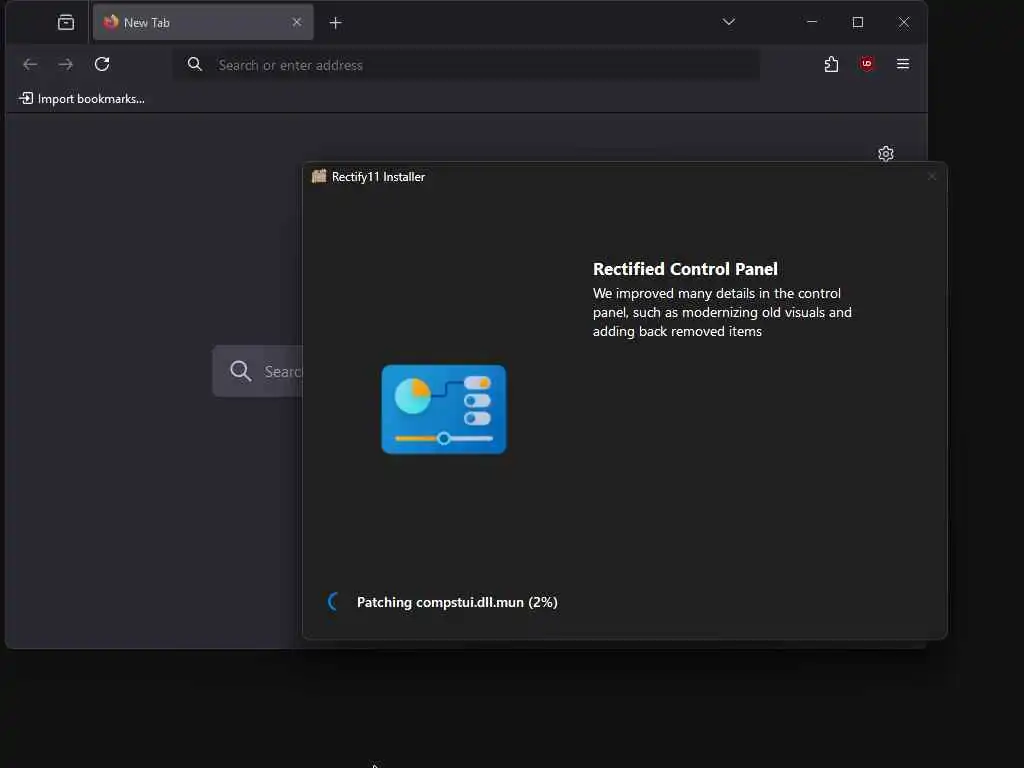The height and width of the screenshot is (768, 1024).
Task: Reload the current page
Action: (102, 64)
